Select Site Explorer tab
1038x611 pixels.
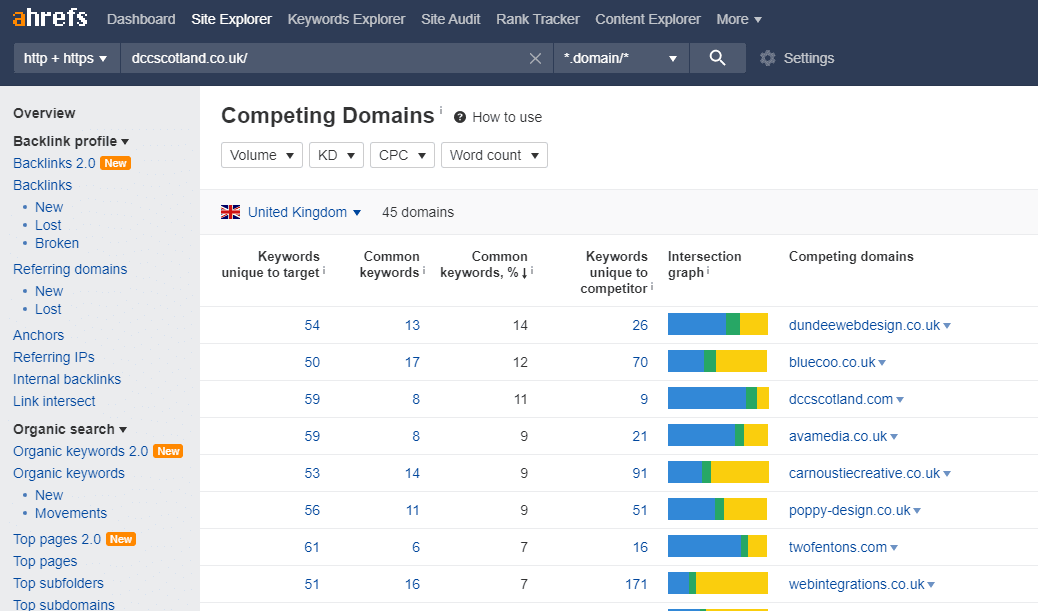pyautogui.click(x=231, y=19)
